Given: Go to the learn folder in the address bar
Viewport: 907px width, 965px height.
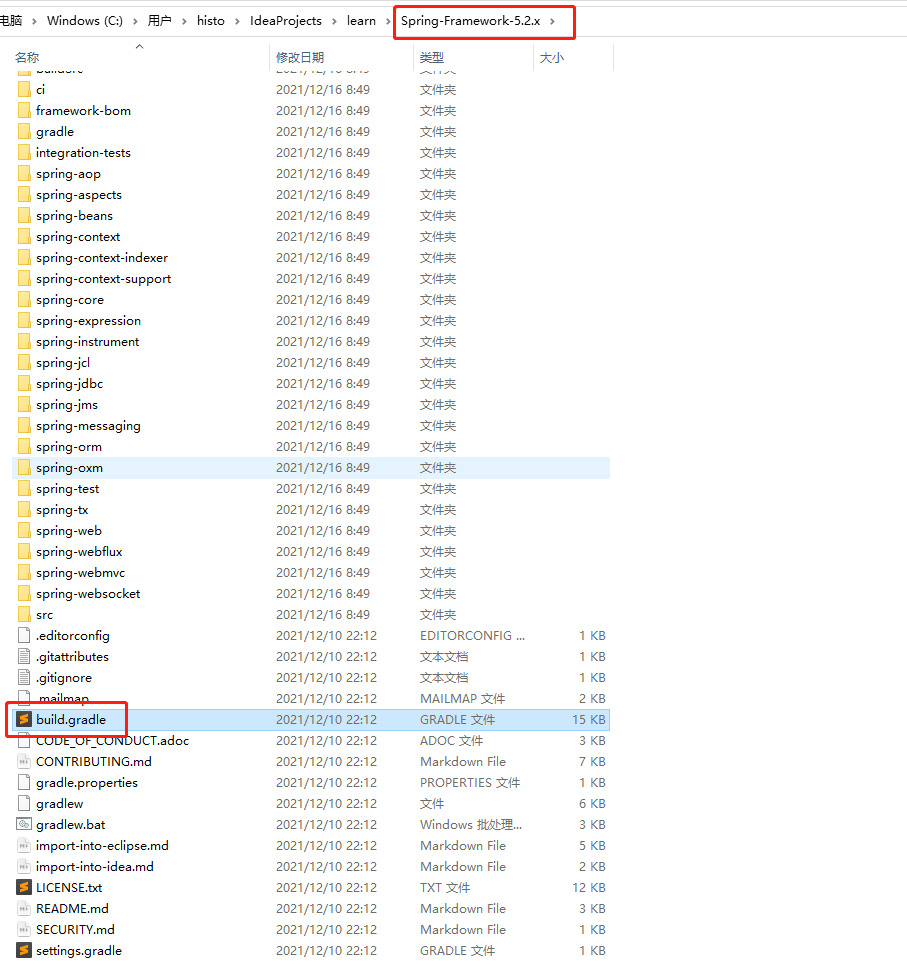Looking at the screenshot, I should pyautogui.click(x=361, y=21).
